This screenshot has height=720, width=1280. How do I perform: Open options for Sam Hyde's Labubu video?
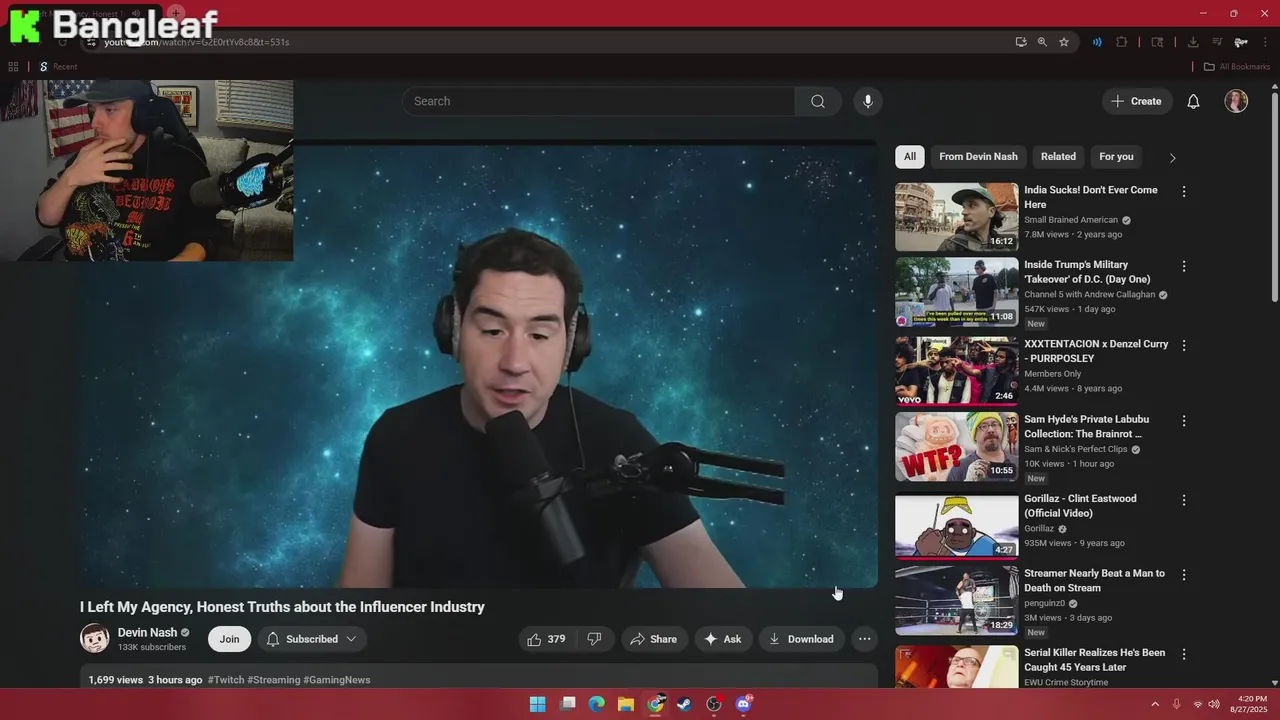(x=1184, y=421)
